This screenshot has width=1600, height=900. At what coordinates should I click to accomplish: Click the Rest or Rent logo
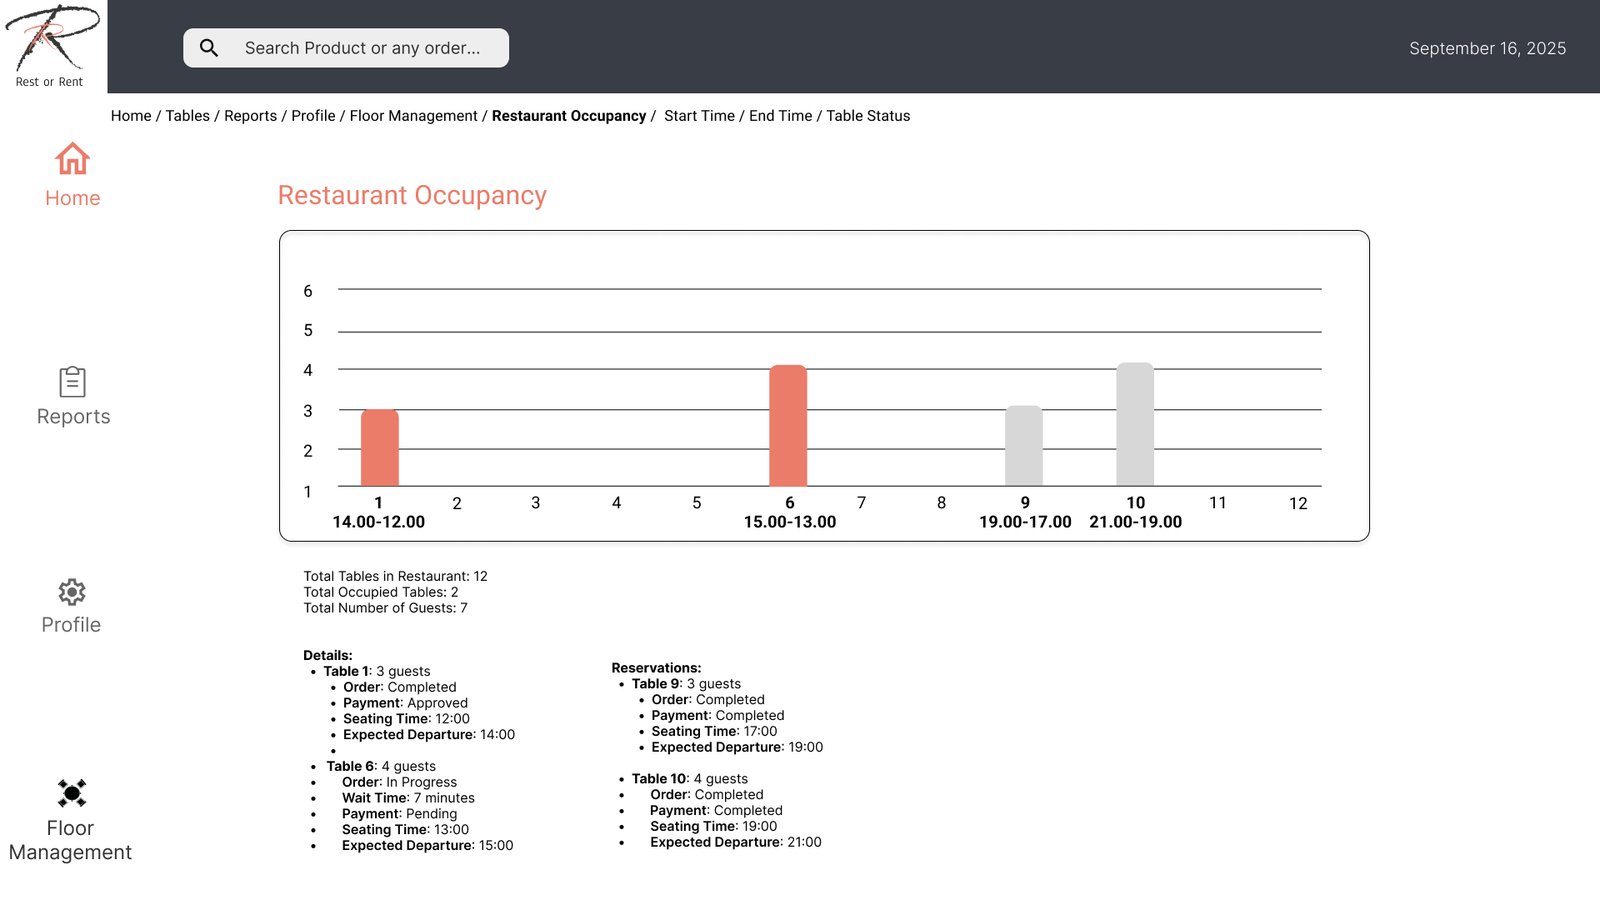click(x=52, y=46)
